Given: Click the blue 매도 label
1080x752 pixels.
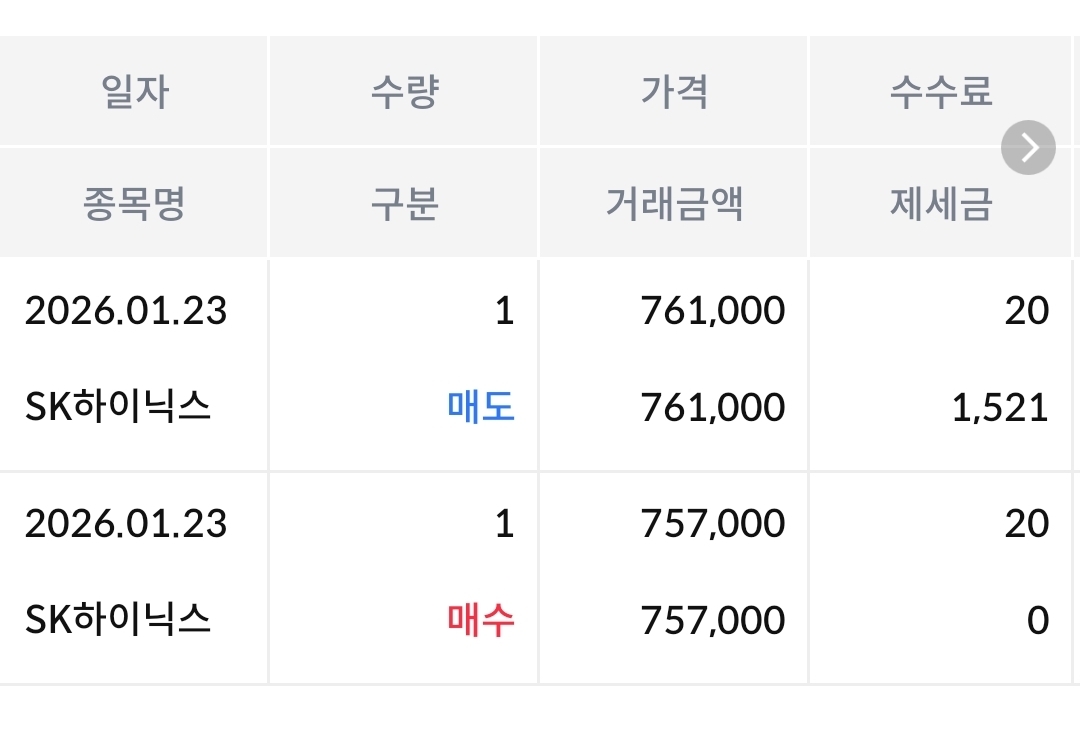Looking at the screenshot, I should click(481, 408).
